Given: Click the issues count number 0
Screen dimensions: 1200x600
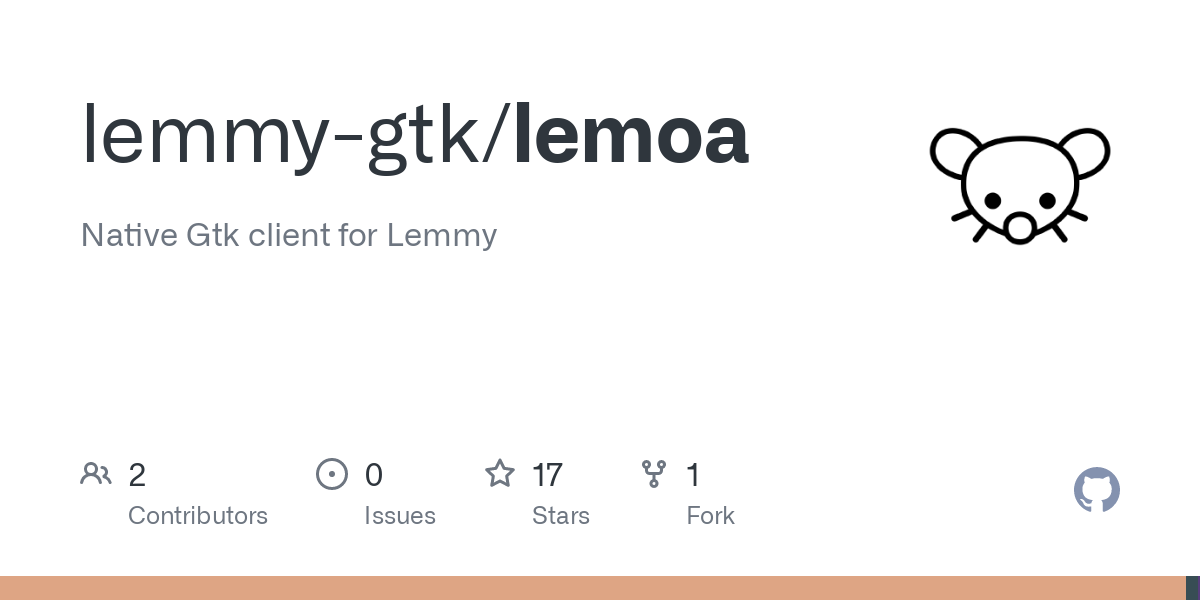Looking at the screenshot, I should tap(373, 475).
